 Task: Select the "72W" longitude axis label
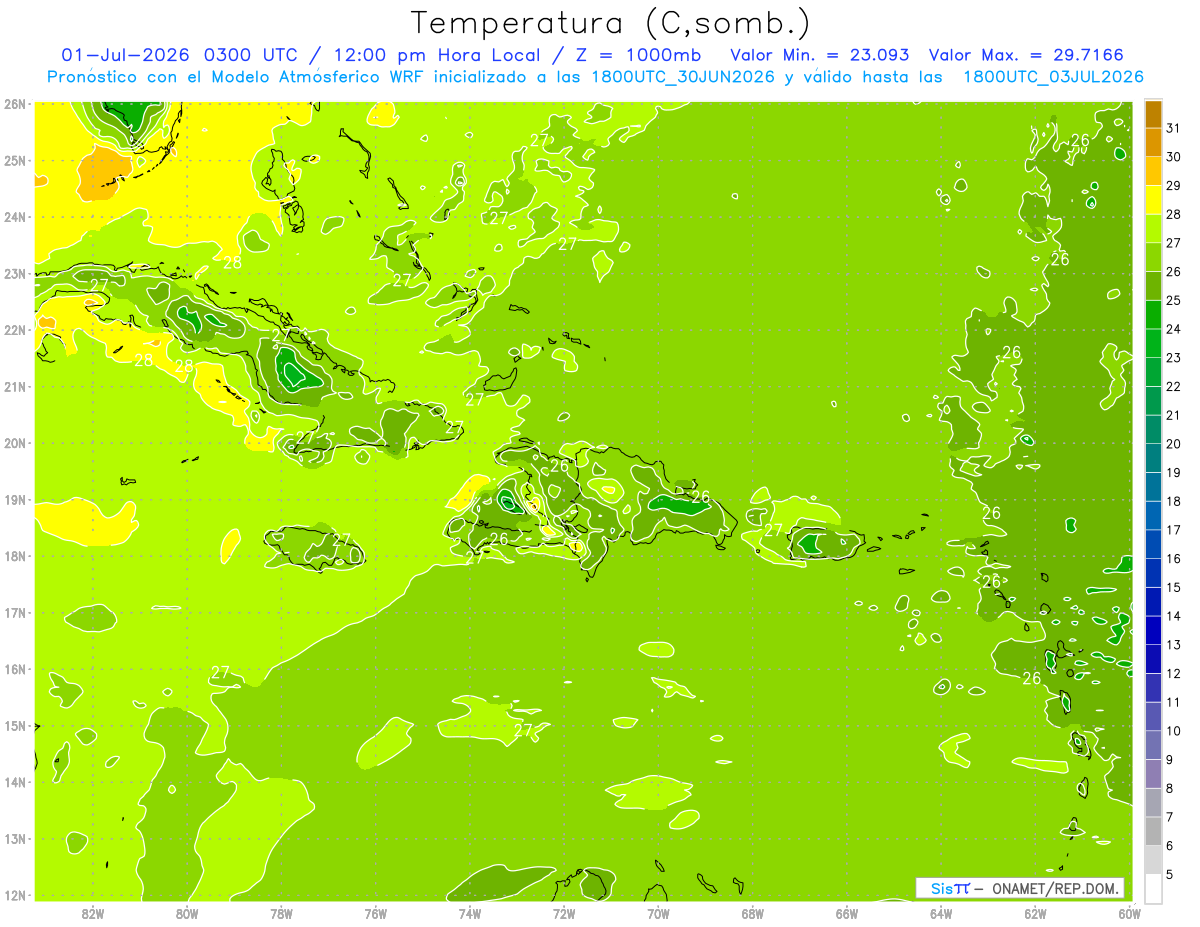click(564, 913)
